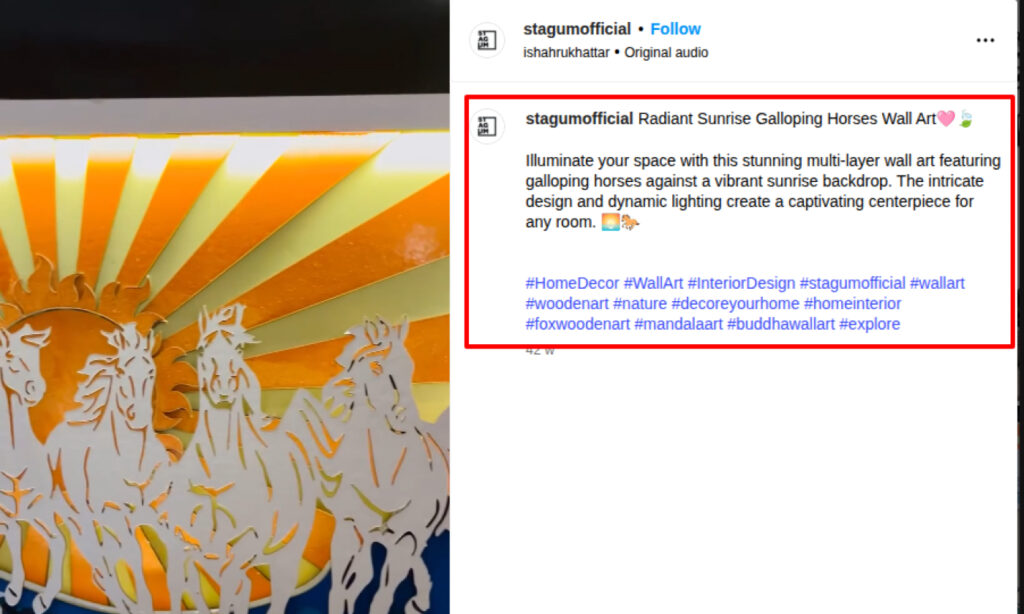Click the stagumofficial username in the caption
This screenshot has width=1024, height=614.
coord(579,119)
